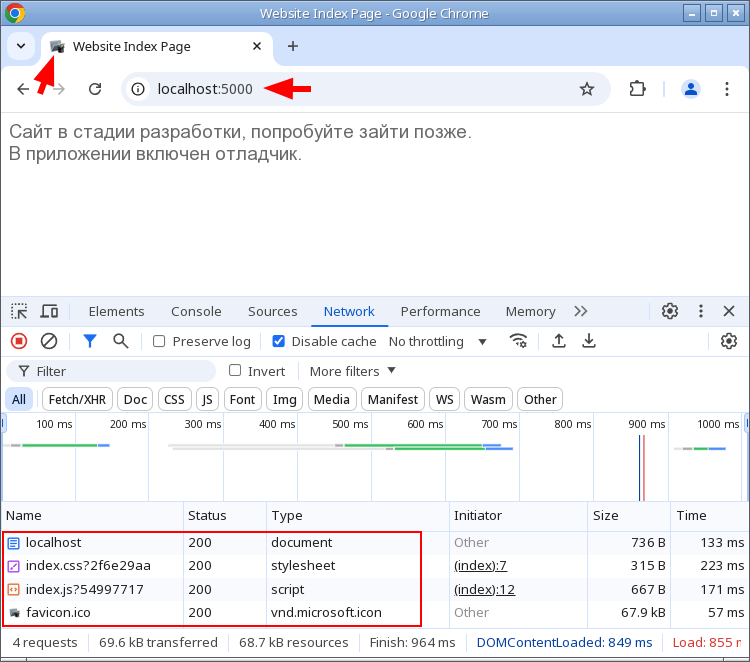View site information icon in address bar
Screen dimensions: 750x662
click(138, 89)
